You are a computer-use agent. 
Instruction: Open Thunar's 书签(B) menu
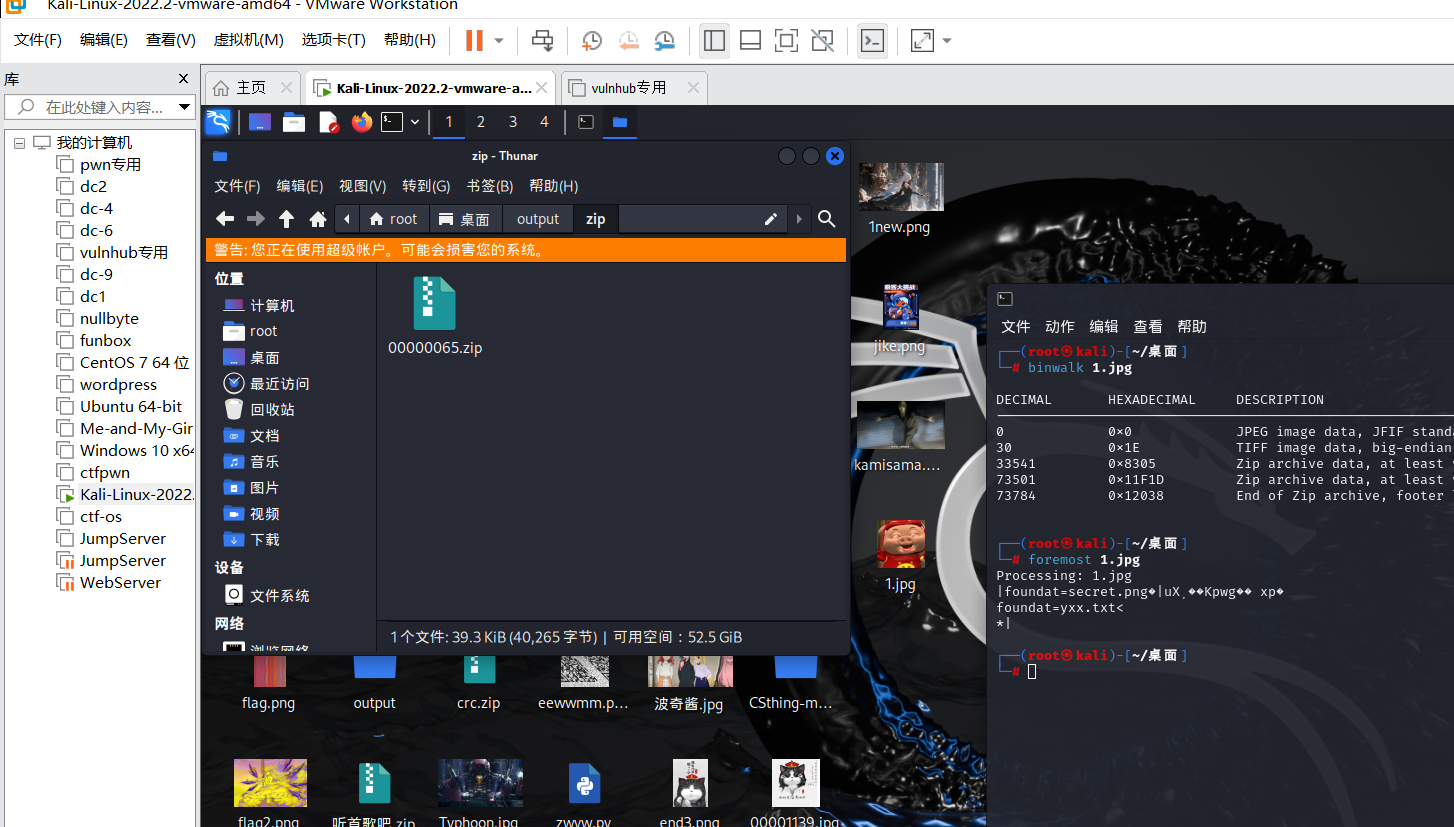(x=490, y=186)
